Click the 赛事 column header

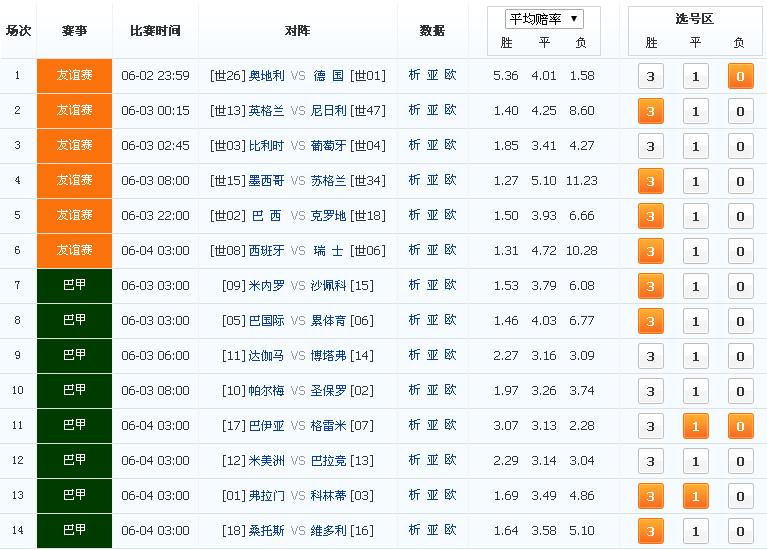pyautogui.click(x=74, y=31)
